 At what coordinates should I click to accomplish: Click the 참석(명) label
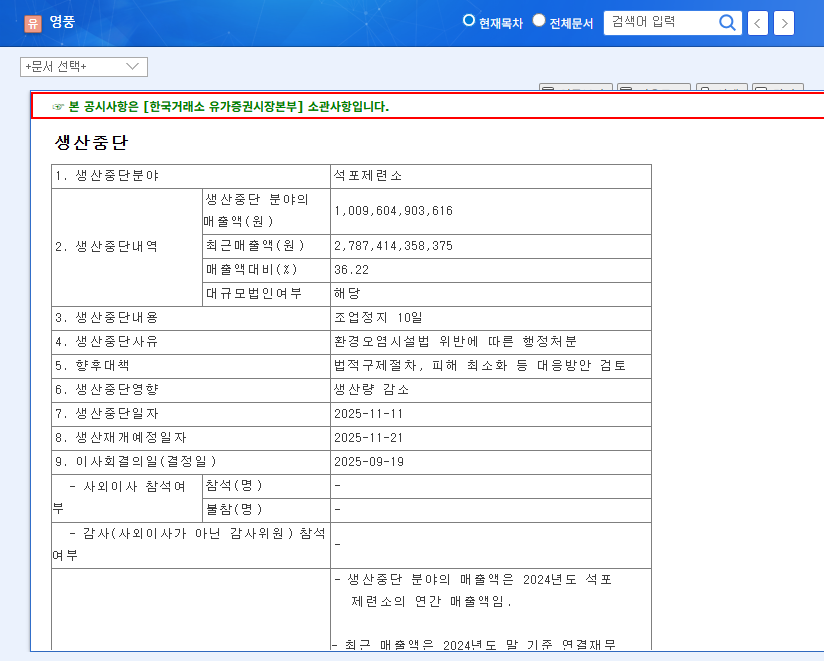[x=234, y=486]
